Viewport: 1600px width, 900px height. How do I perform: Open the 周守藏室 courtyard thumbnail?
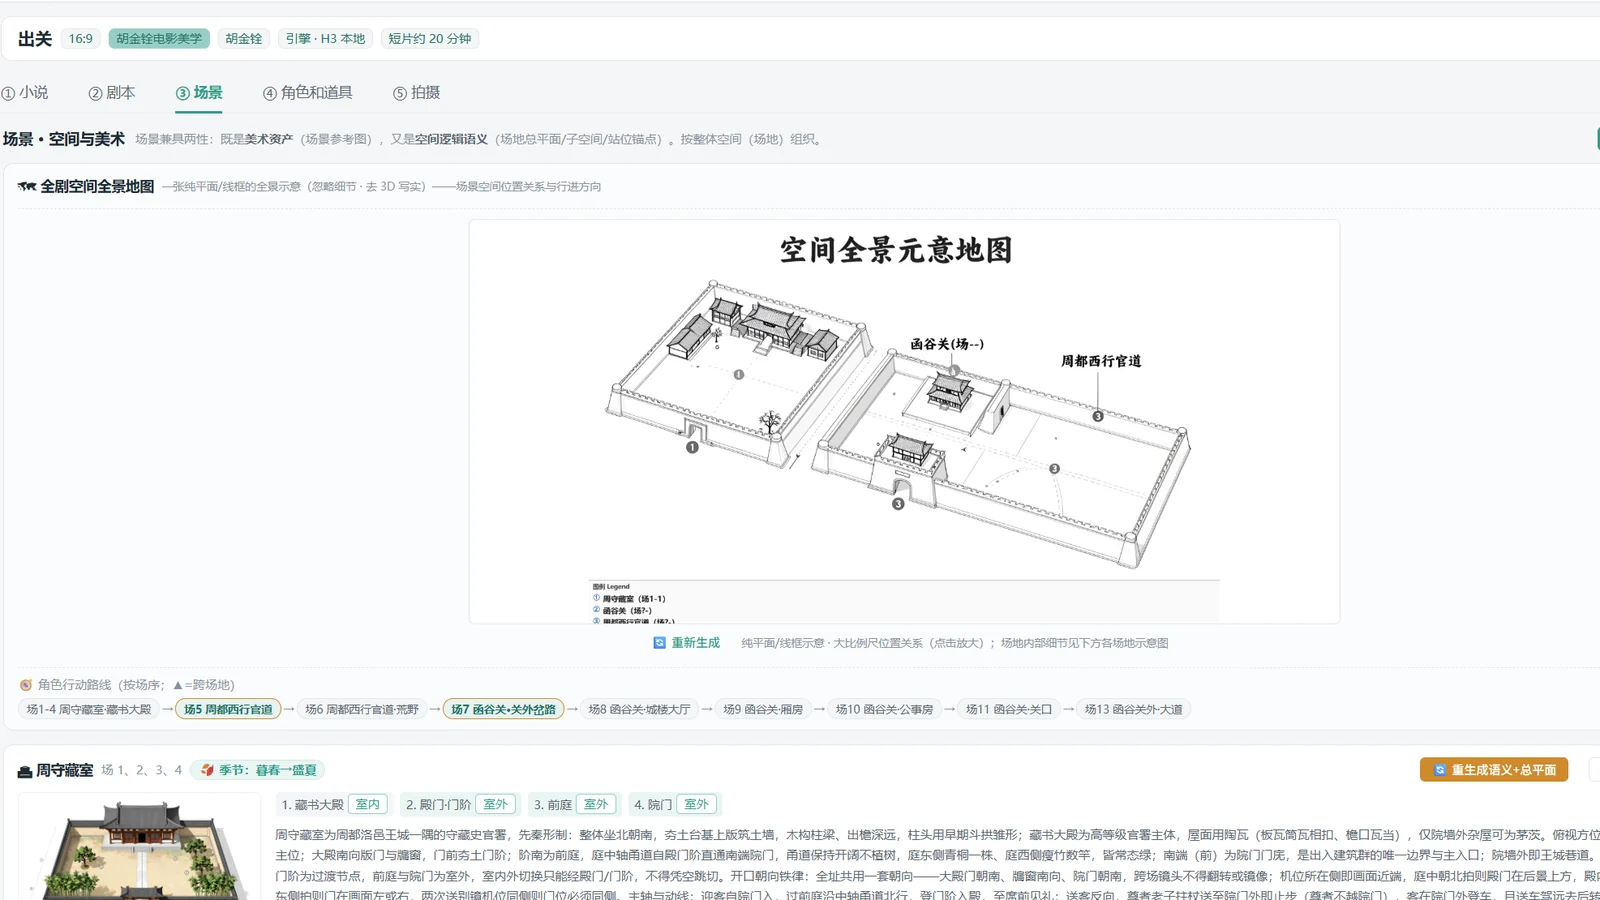click(x=139, y=847)
